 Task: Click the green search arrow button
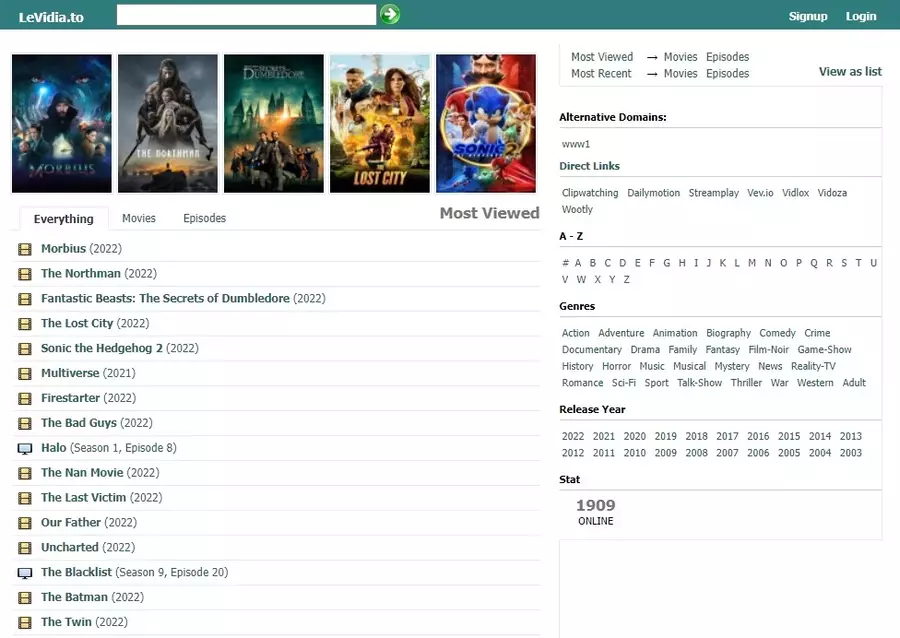[x=390, y=14]
